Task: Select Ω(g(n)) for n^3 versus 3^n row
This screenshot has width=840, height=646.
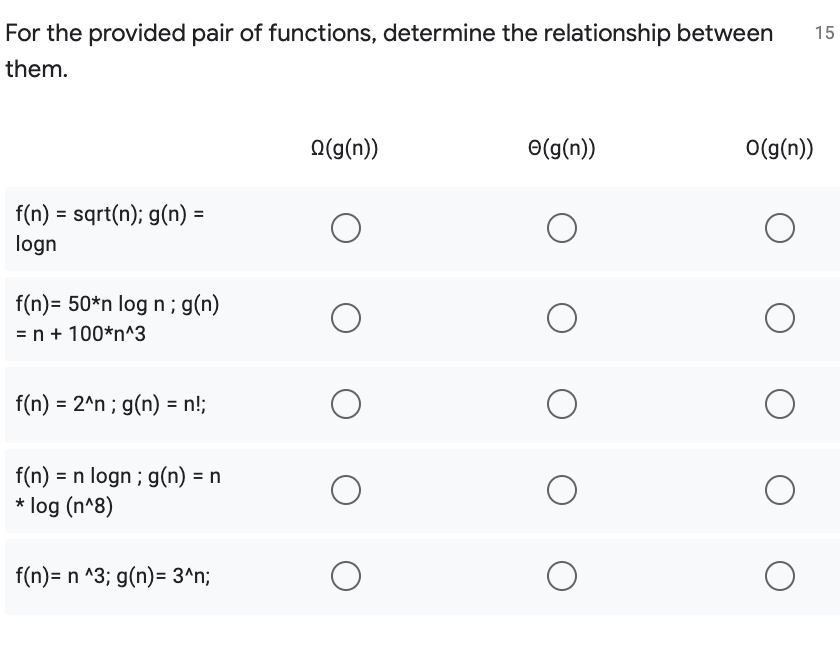Action: coord(346,576)
